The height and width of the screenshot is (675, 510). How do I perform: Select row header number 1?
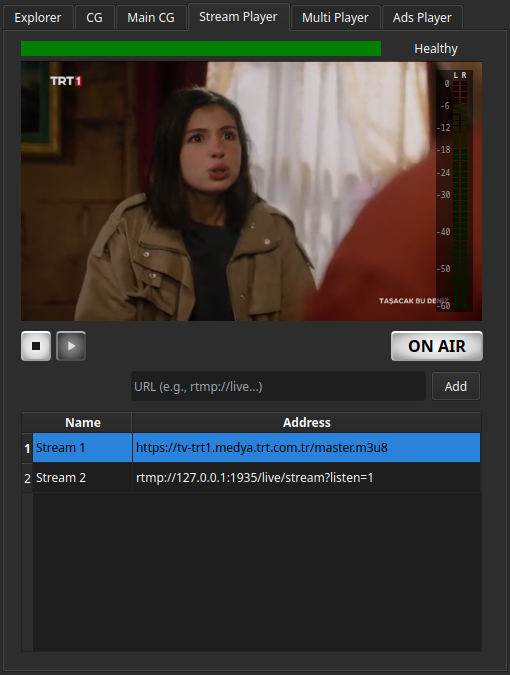coord(27,448)
